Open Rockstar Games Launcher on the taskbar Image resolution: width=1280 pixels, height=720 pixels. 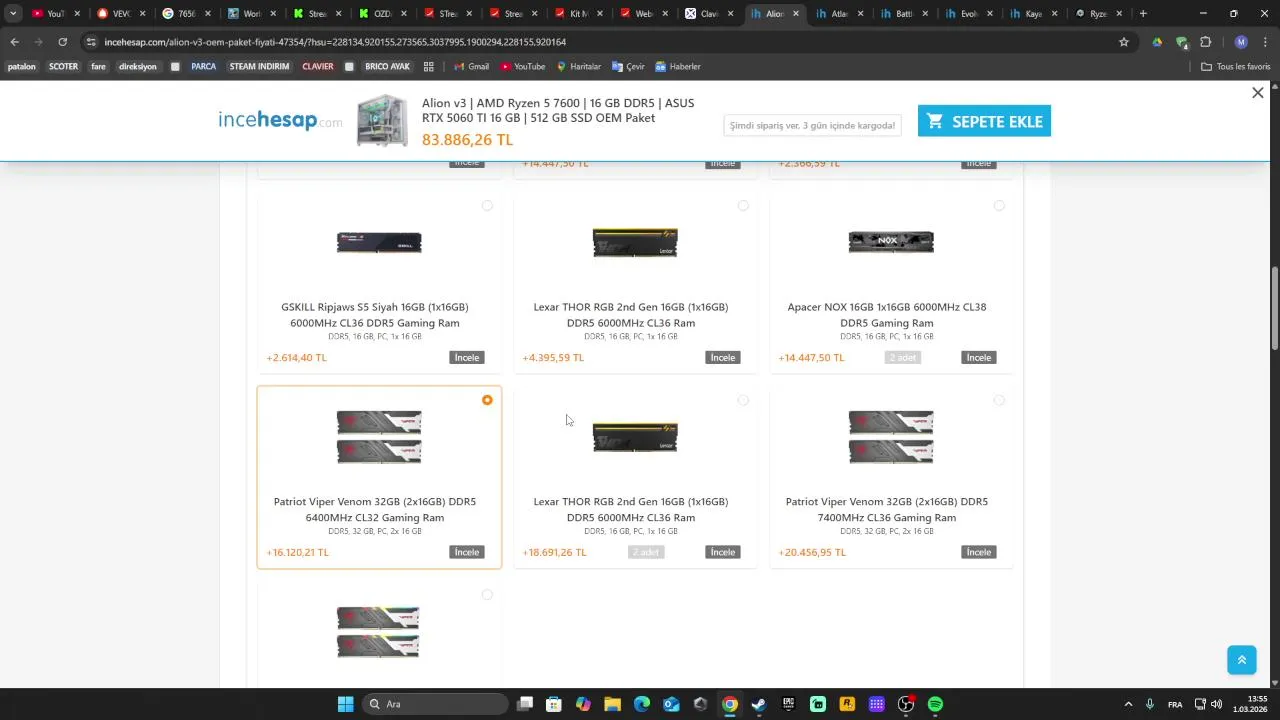point(847,704)
